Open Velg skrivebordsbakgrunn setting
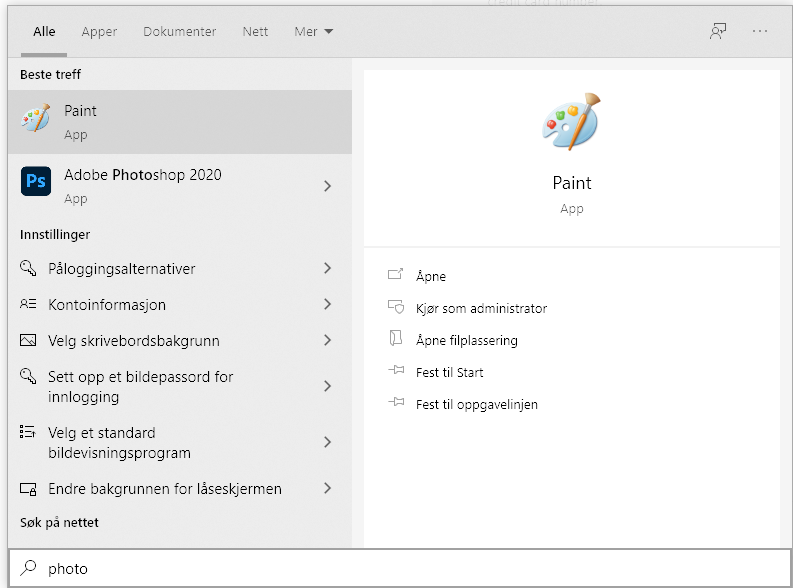This screenshot has width=793, height=588. tap(180, 340)
